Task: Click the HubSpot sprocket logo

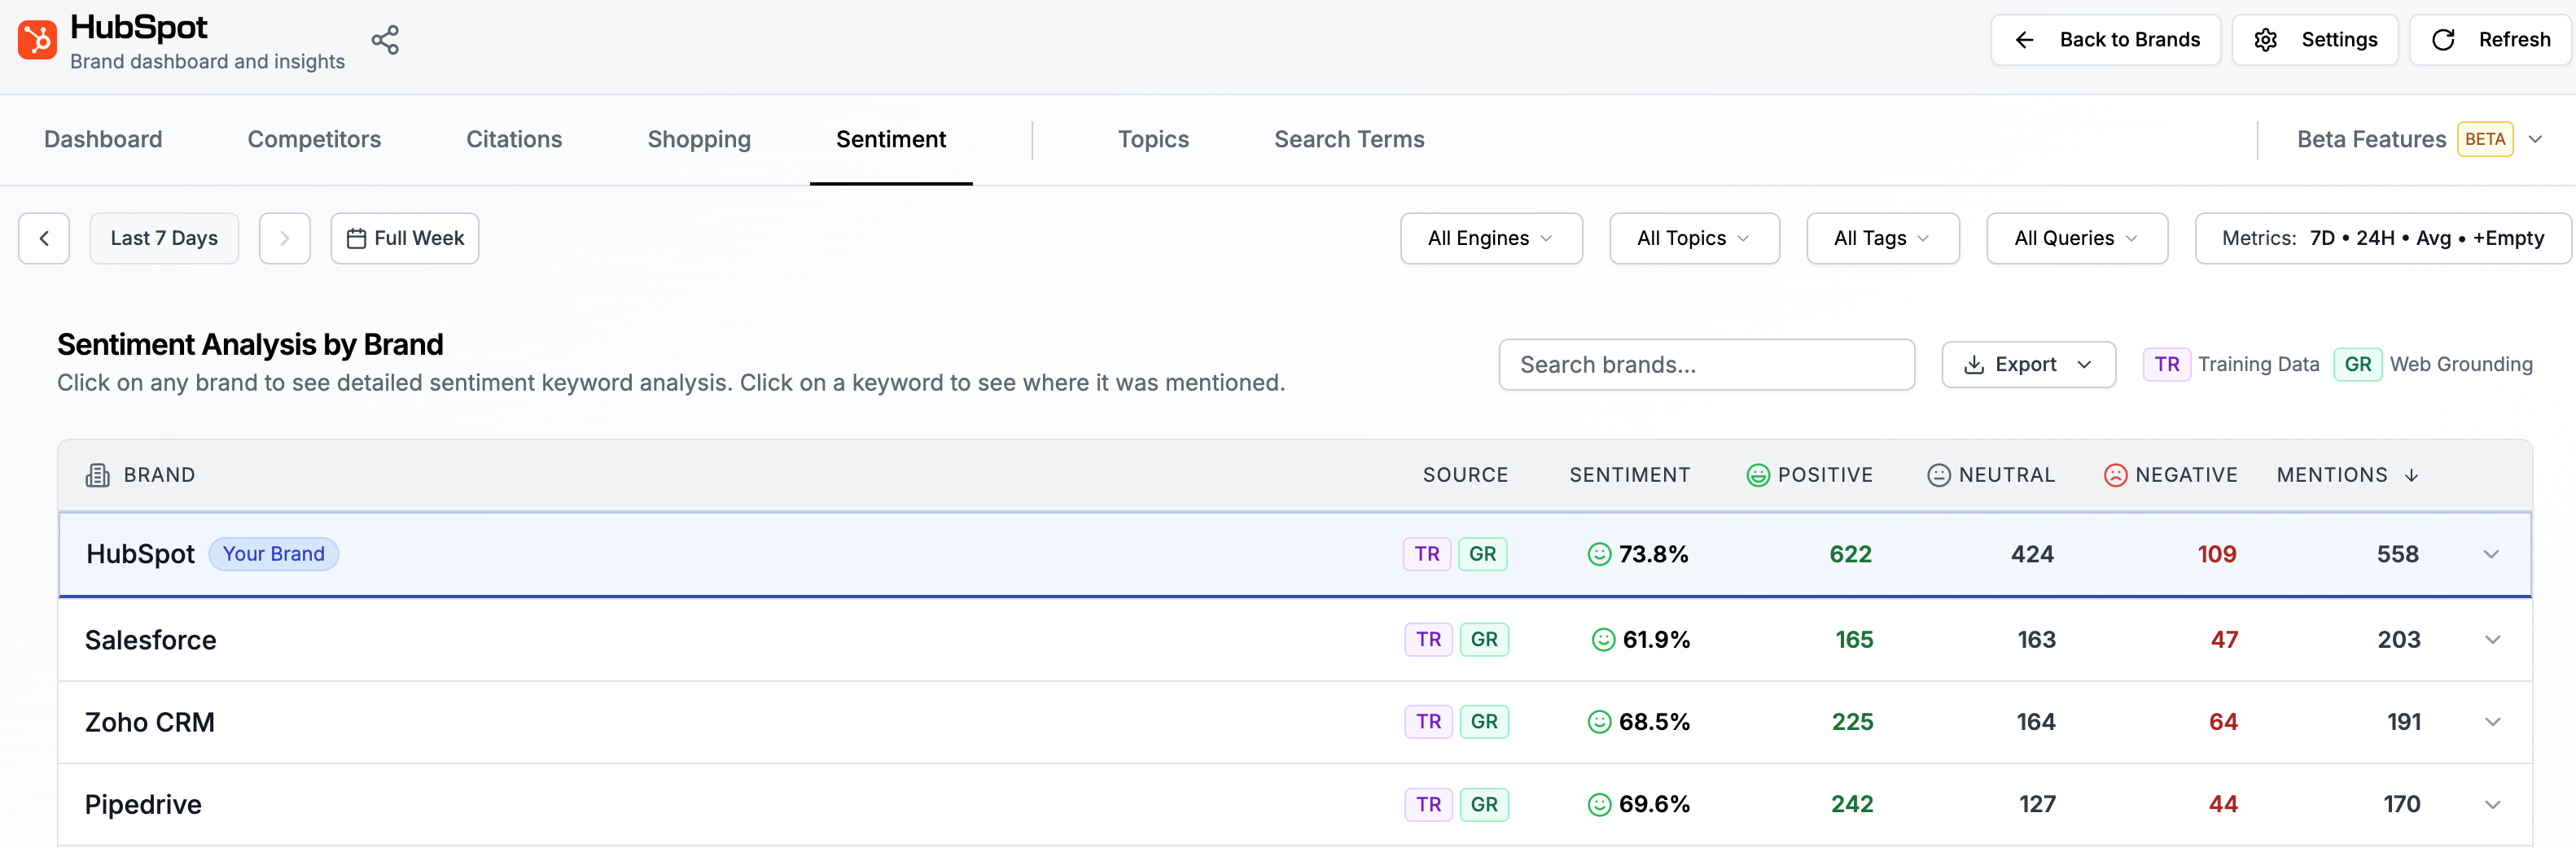Action: coord(37,40)
